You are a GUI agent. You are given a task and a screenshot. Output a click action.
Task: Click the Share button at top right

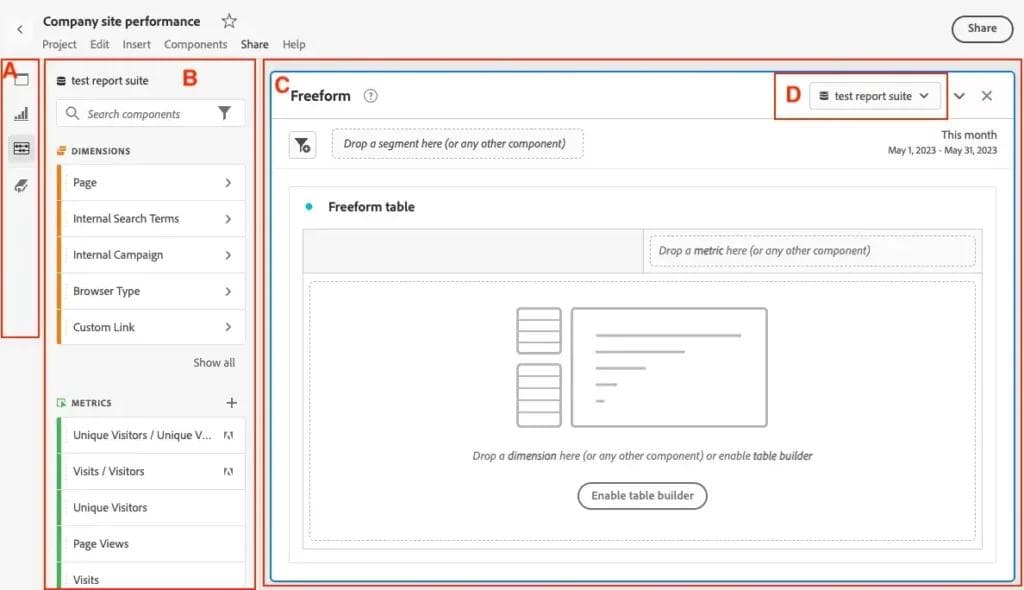click(982, 29)
